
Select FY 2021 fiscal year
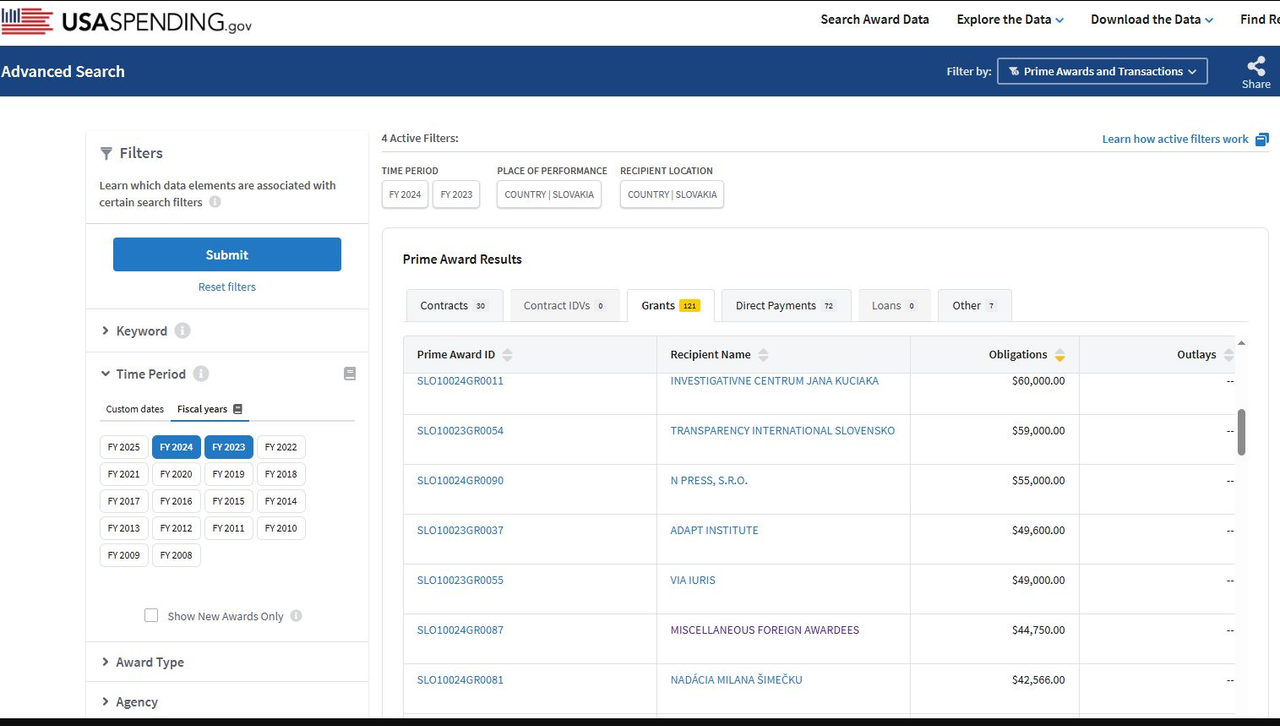[x=124, y=474]
